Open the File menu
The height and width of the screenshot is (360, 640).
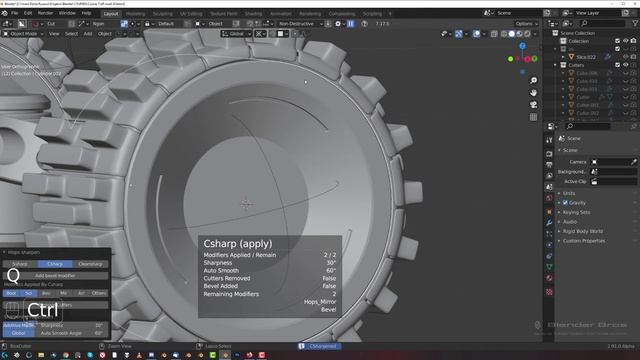click(15, 13)
